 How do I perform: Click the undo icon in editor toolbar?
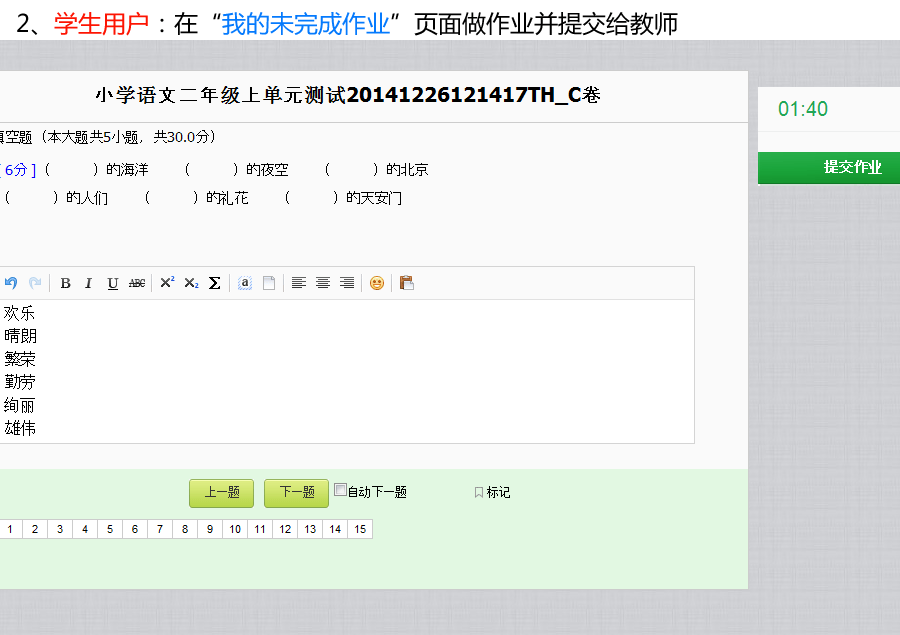(x=12, y=283)
